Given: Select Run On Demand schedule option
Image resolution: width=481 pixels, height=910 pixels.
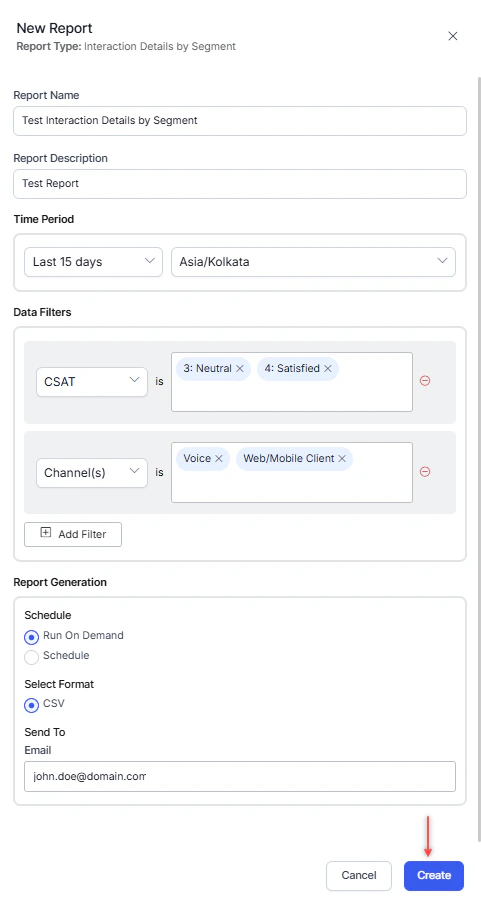Looking at the screenshot, I should [x=31, y=637].
